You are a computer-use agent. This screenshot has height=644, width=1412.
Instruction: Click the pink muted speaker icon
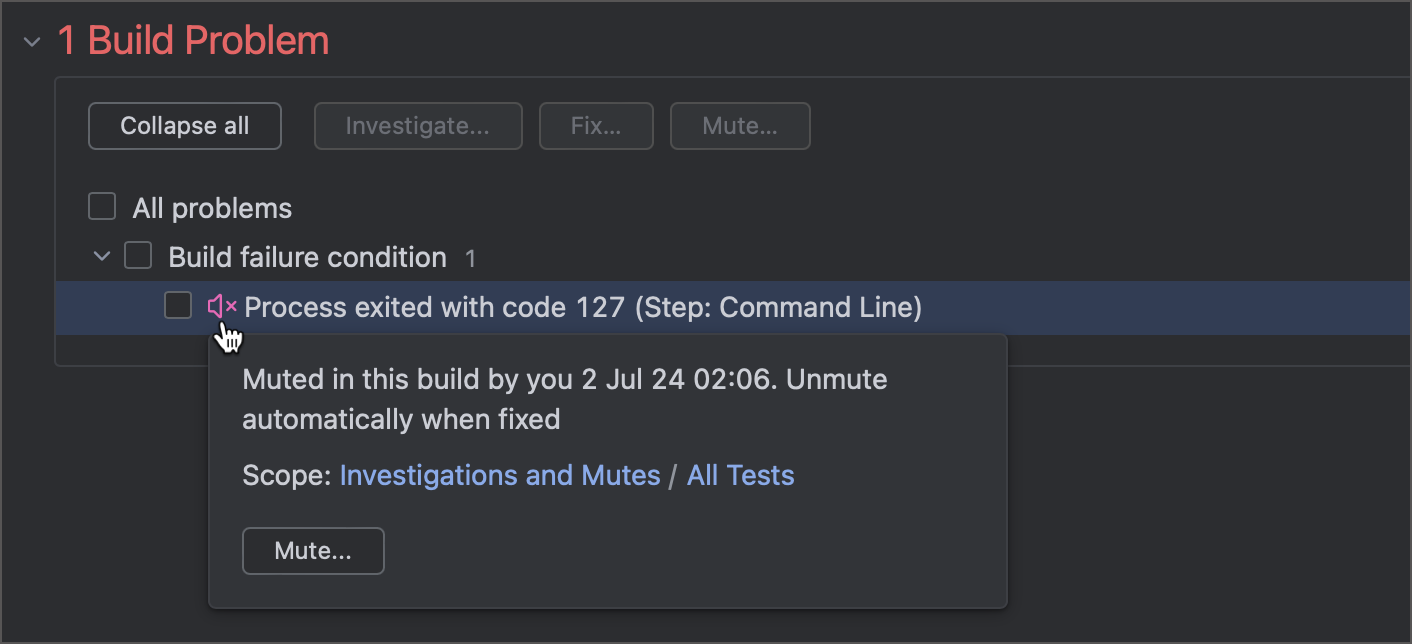pyautogui.click(x=221, y=307)
